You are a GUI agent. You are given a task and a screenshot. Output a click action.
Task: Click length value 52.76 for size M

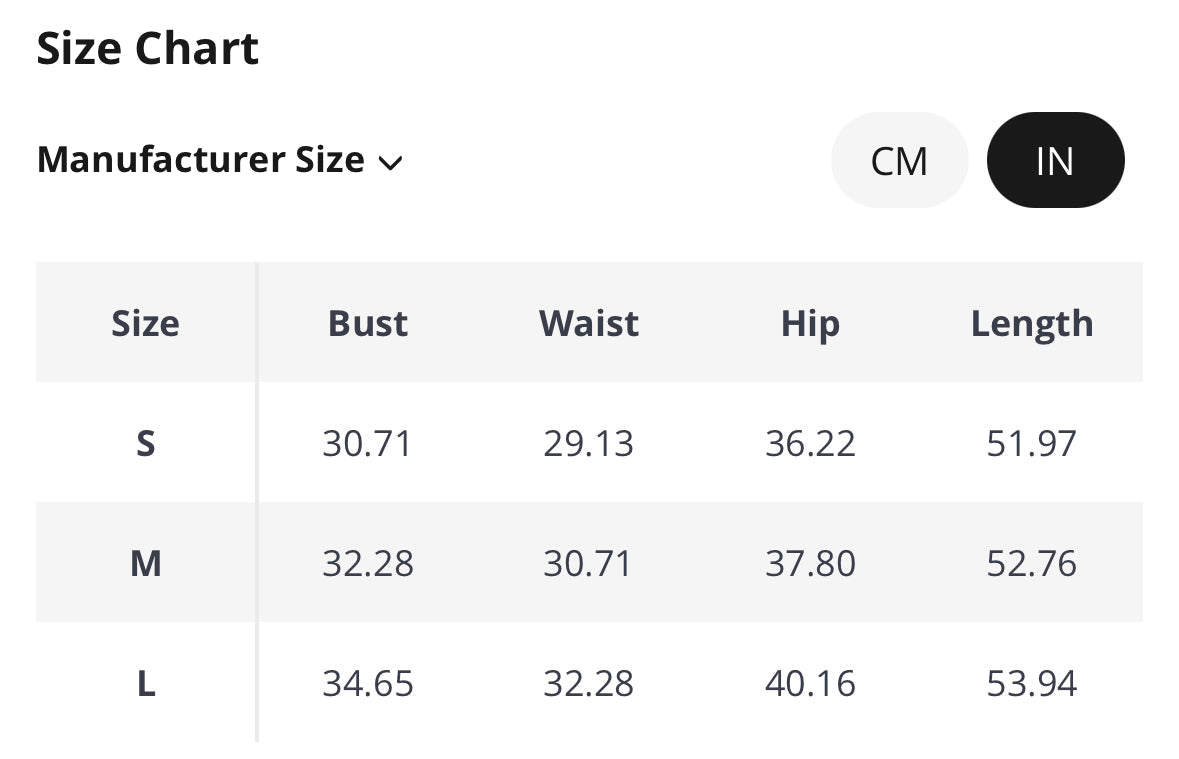(1032, 564)
